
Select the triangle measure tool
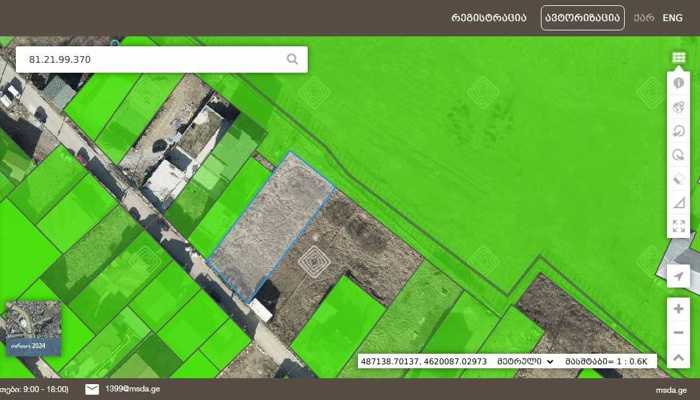pyautogui.click(x=679, y=203)
